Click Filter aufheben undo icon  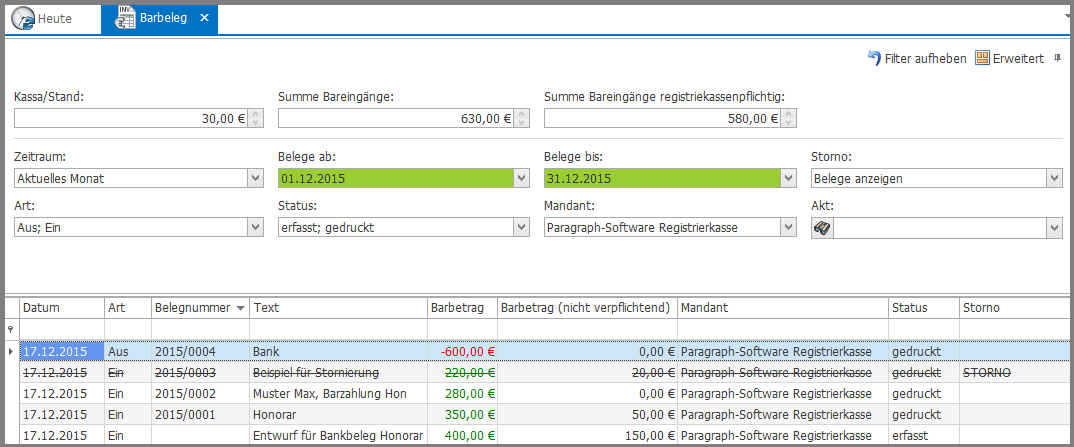pyautogui.click(x=874, y=58)
